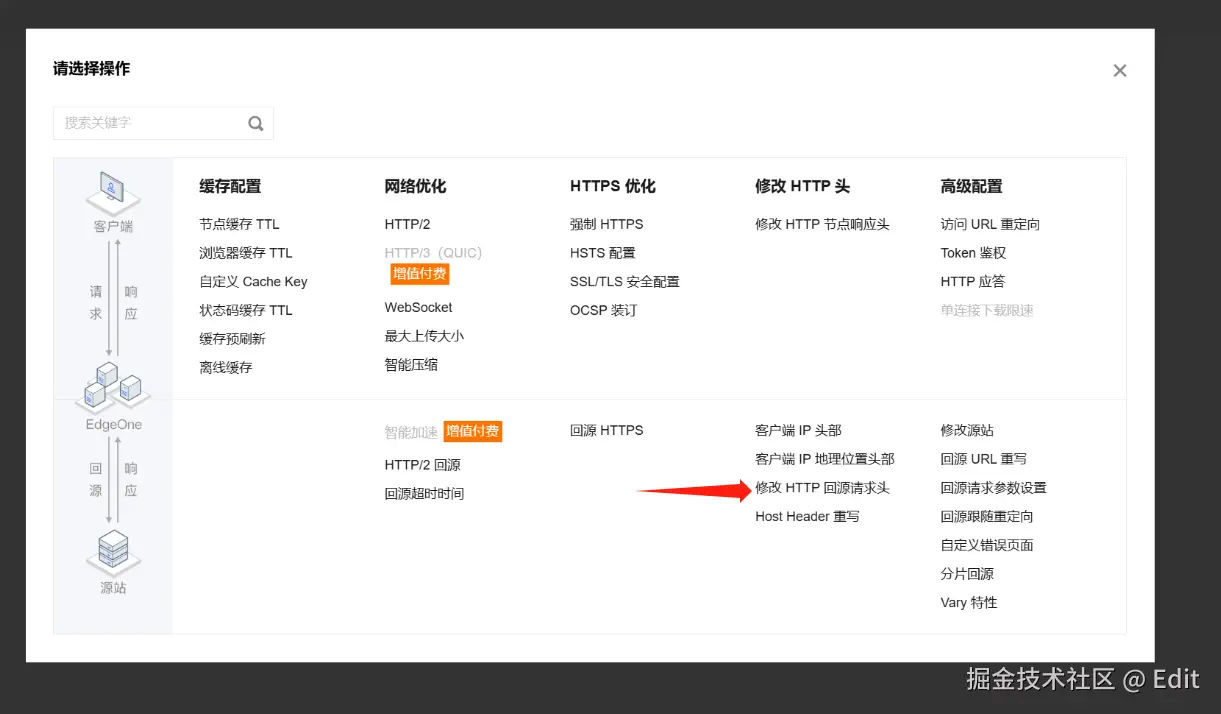1221x714 pixels.
Task: Choose 客户端 IP 地理位置头部
Action: (825, 459)
